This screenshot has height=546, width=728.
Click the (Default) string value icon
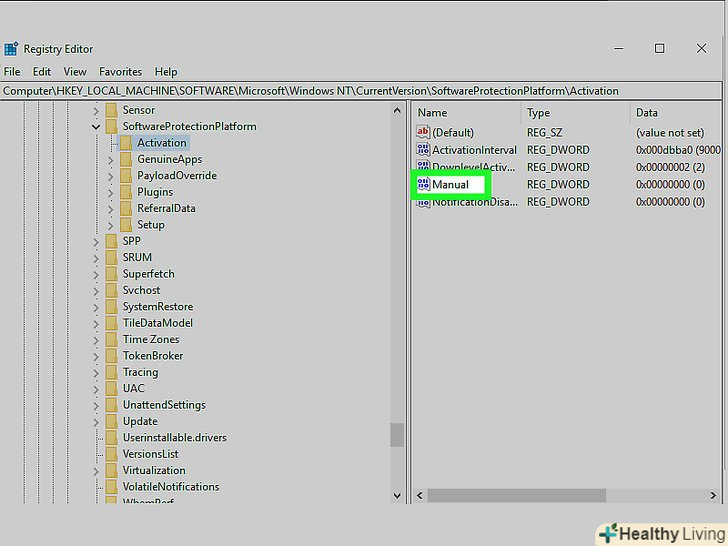coord(423,132)
